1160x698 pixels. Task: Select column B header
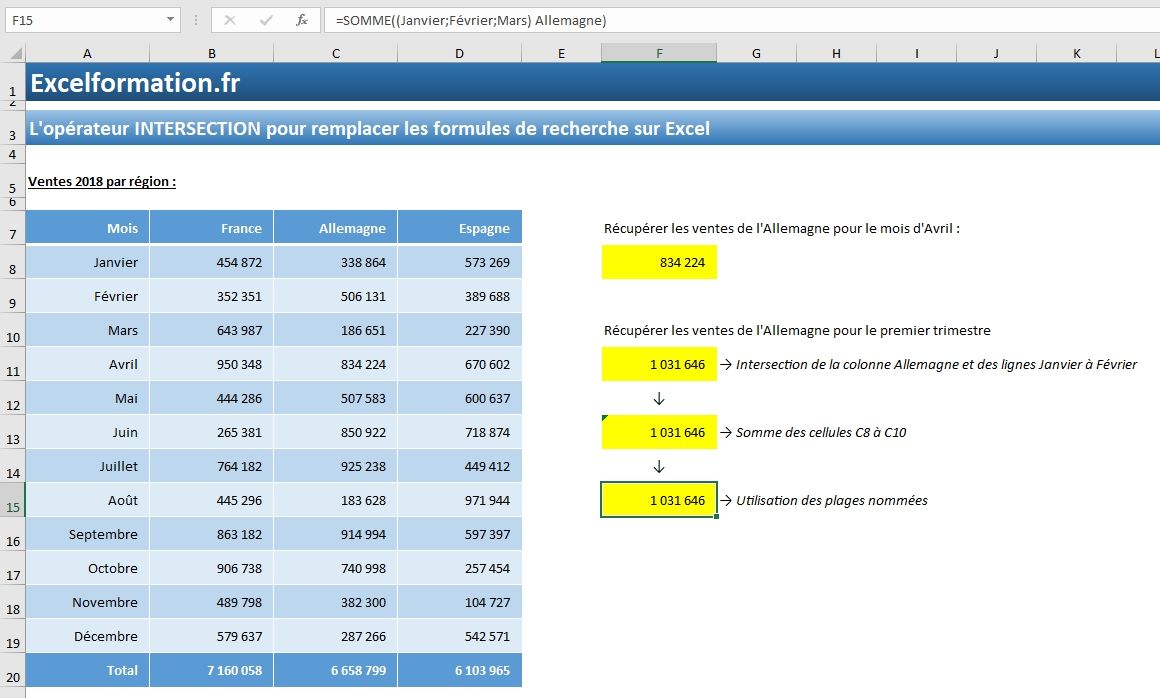(212, 53)
